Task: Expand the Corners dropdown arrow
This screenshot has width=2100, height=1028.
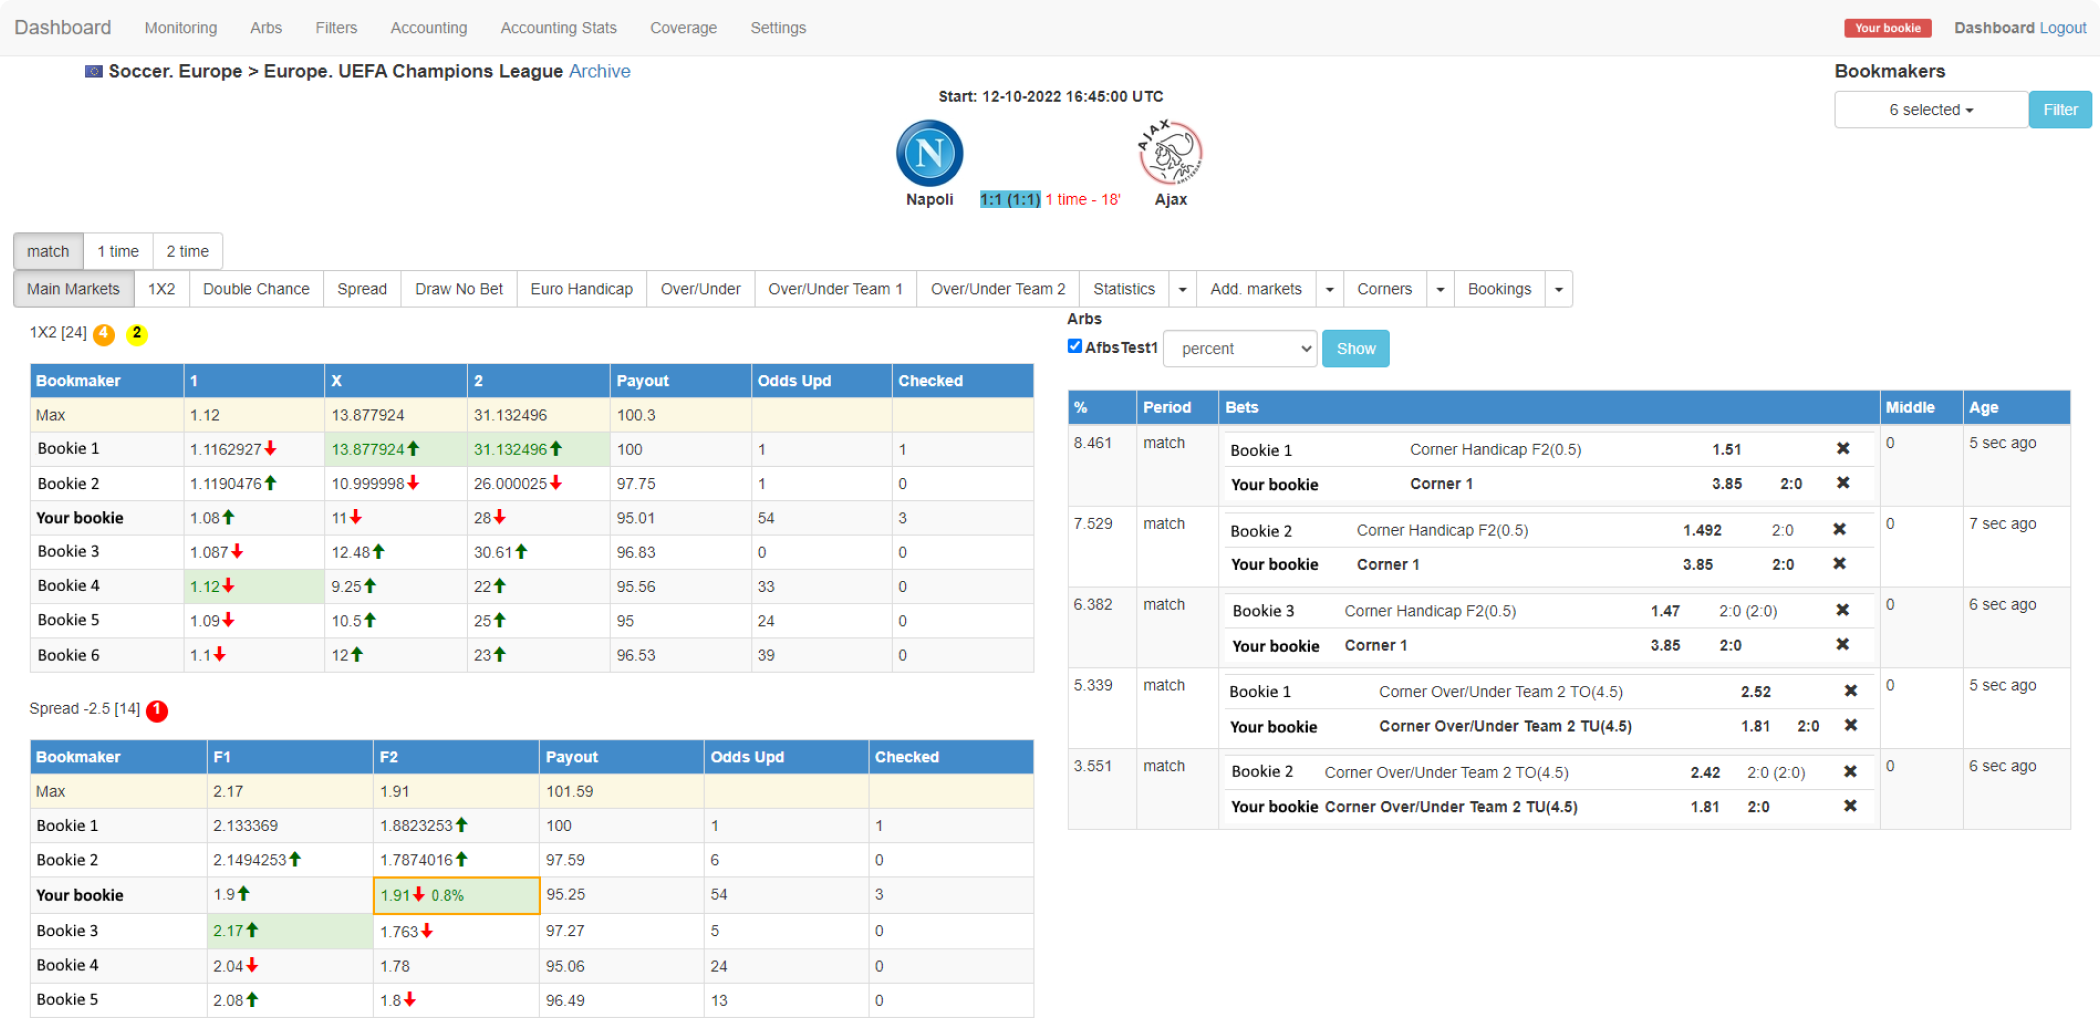Action: (1440, 289)
